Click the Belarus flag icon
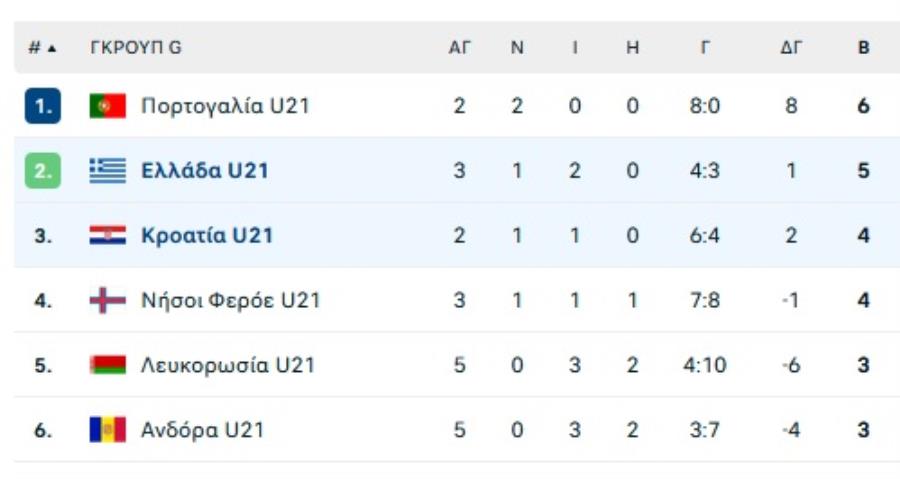The height and width of the screenshot is (479, 900). click(x=107, y=365)
